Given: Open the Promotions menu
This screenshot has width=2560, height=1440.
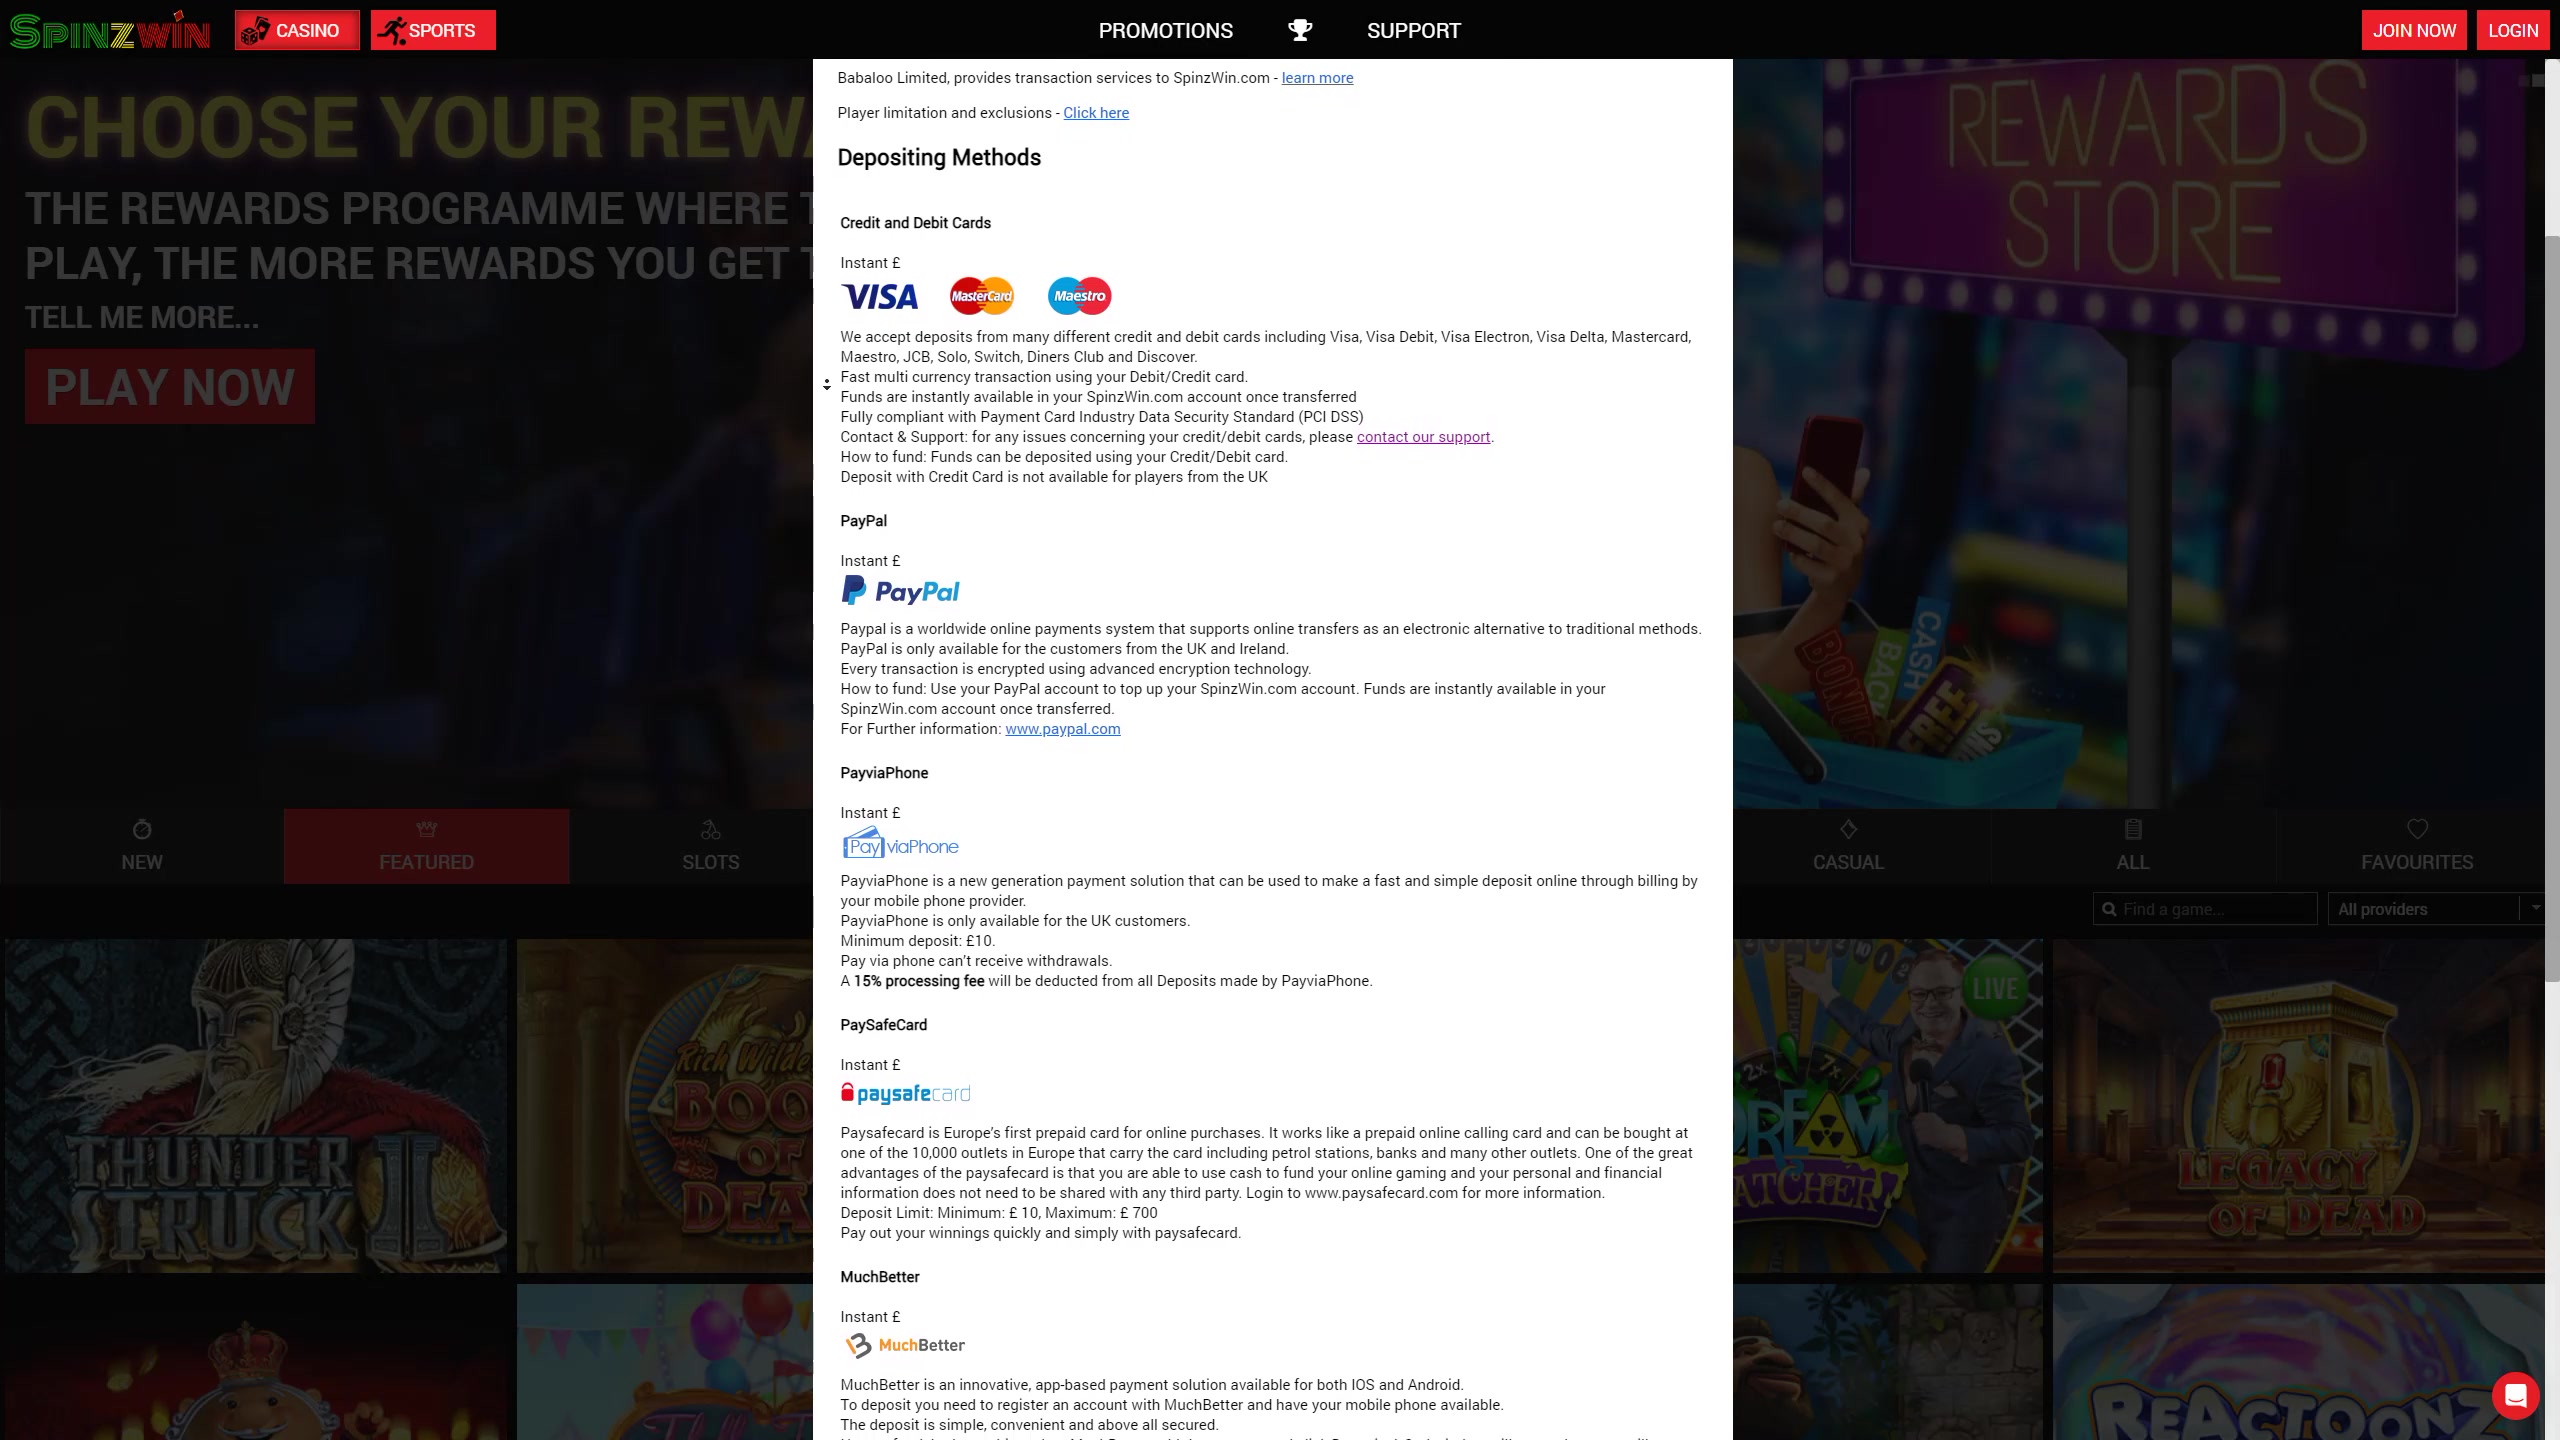Looking at the screenshot, I should pos(1165,30).
